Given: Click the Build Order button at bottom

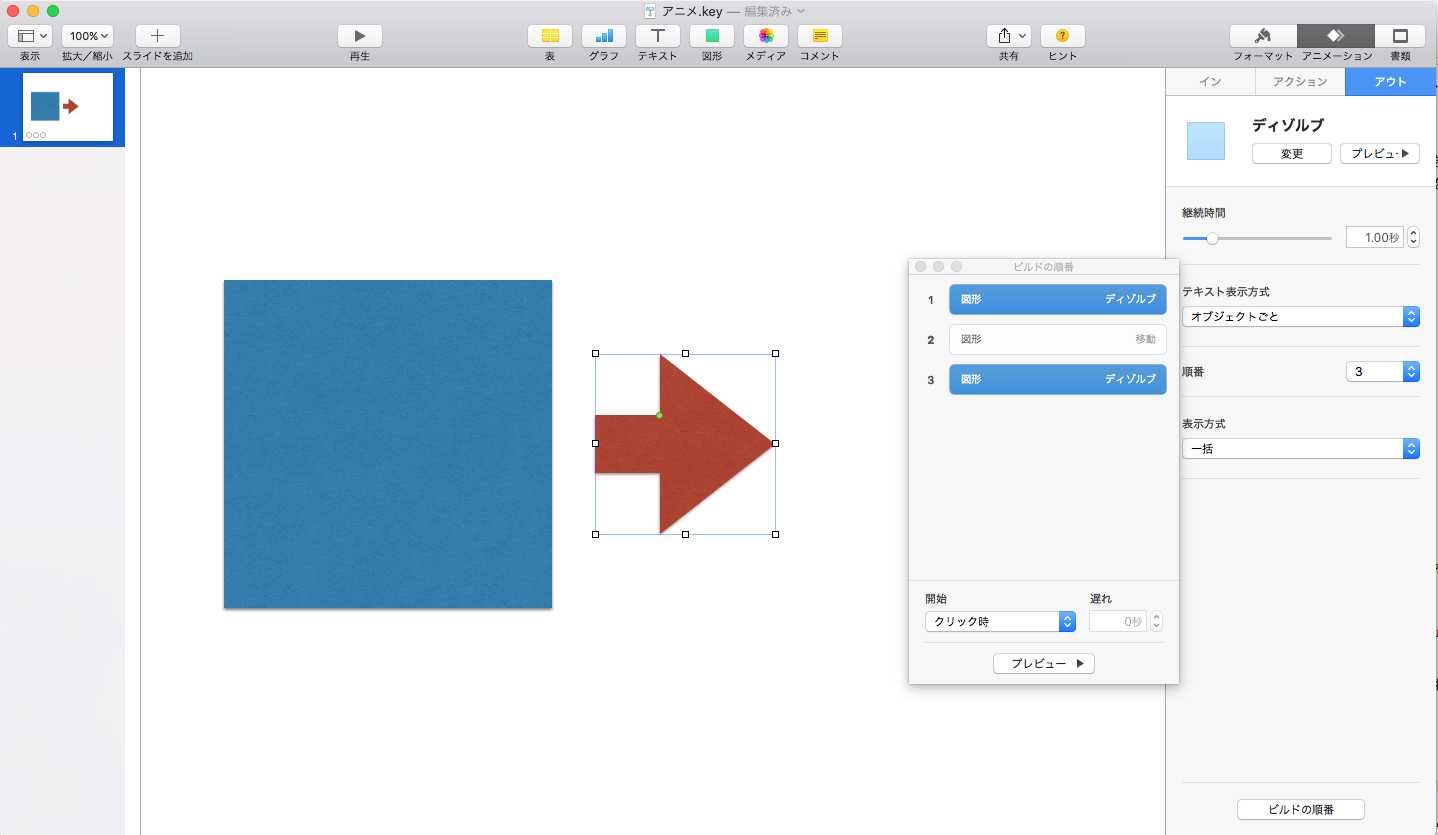Looking at the screenshot, I should point(1300,810).
